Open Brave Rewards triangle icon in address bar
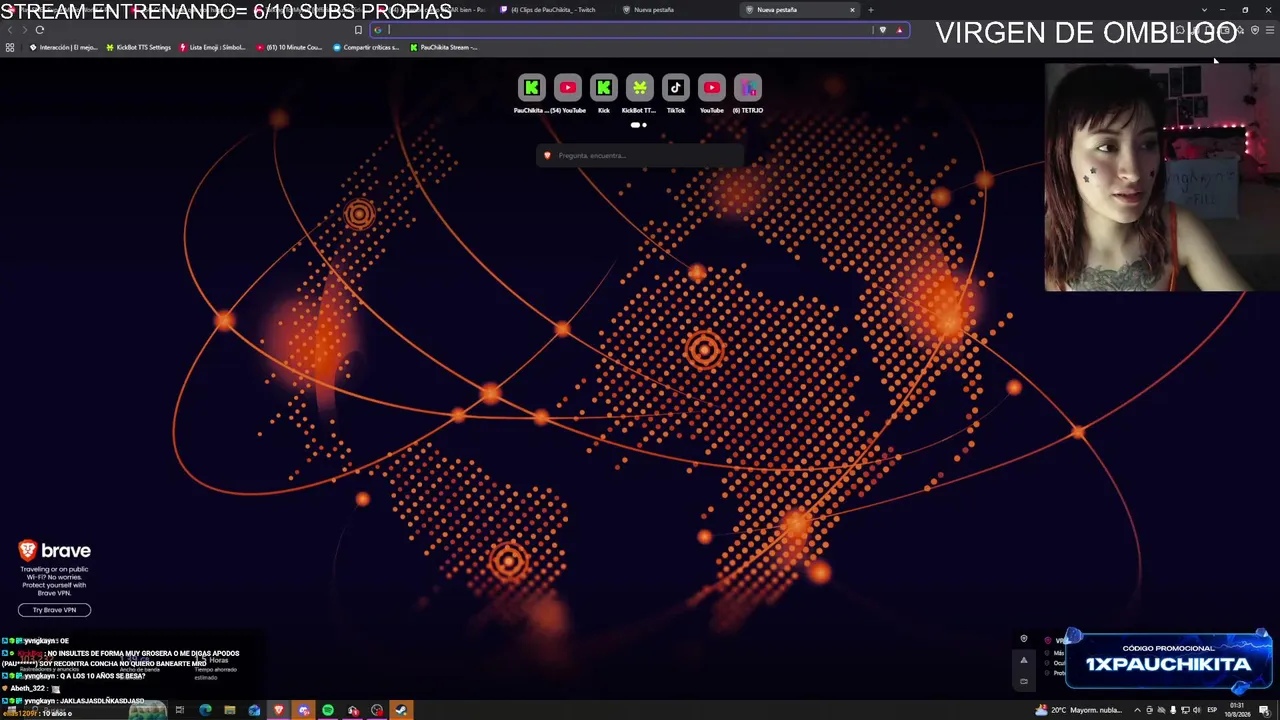 (x=899, y=30)
